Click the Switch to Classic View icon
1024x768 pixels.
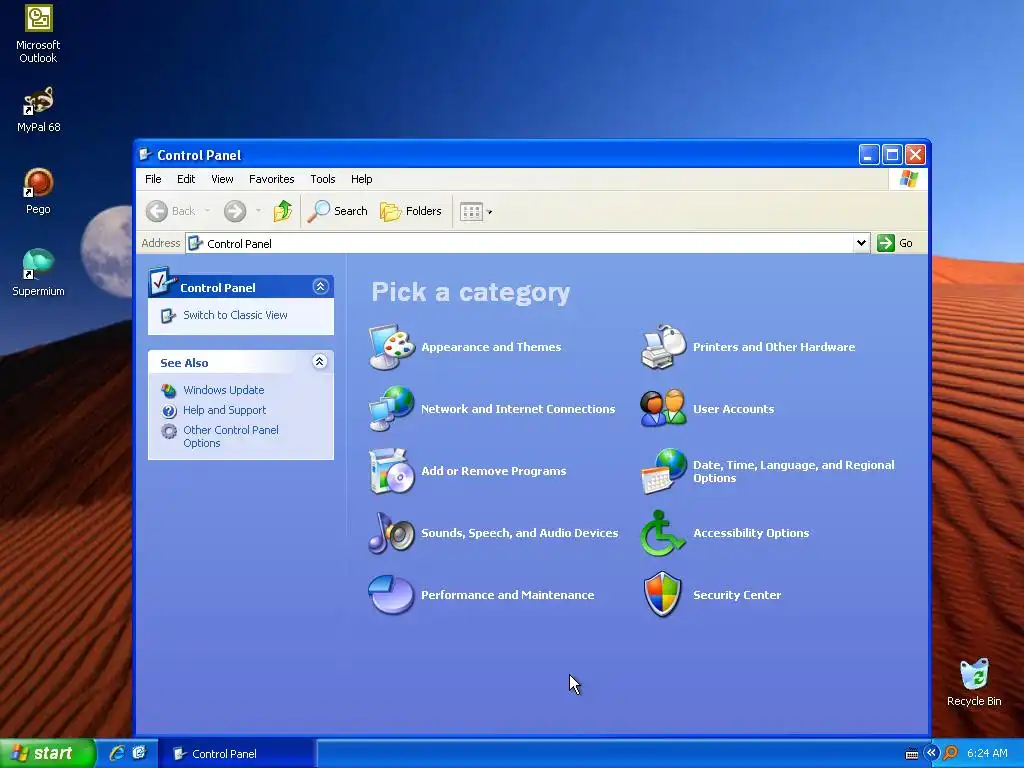coord(168,315)
